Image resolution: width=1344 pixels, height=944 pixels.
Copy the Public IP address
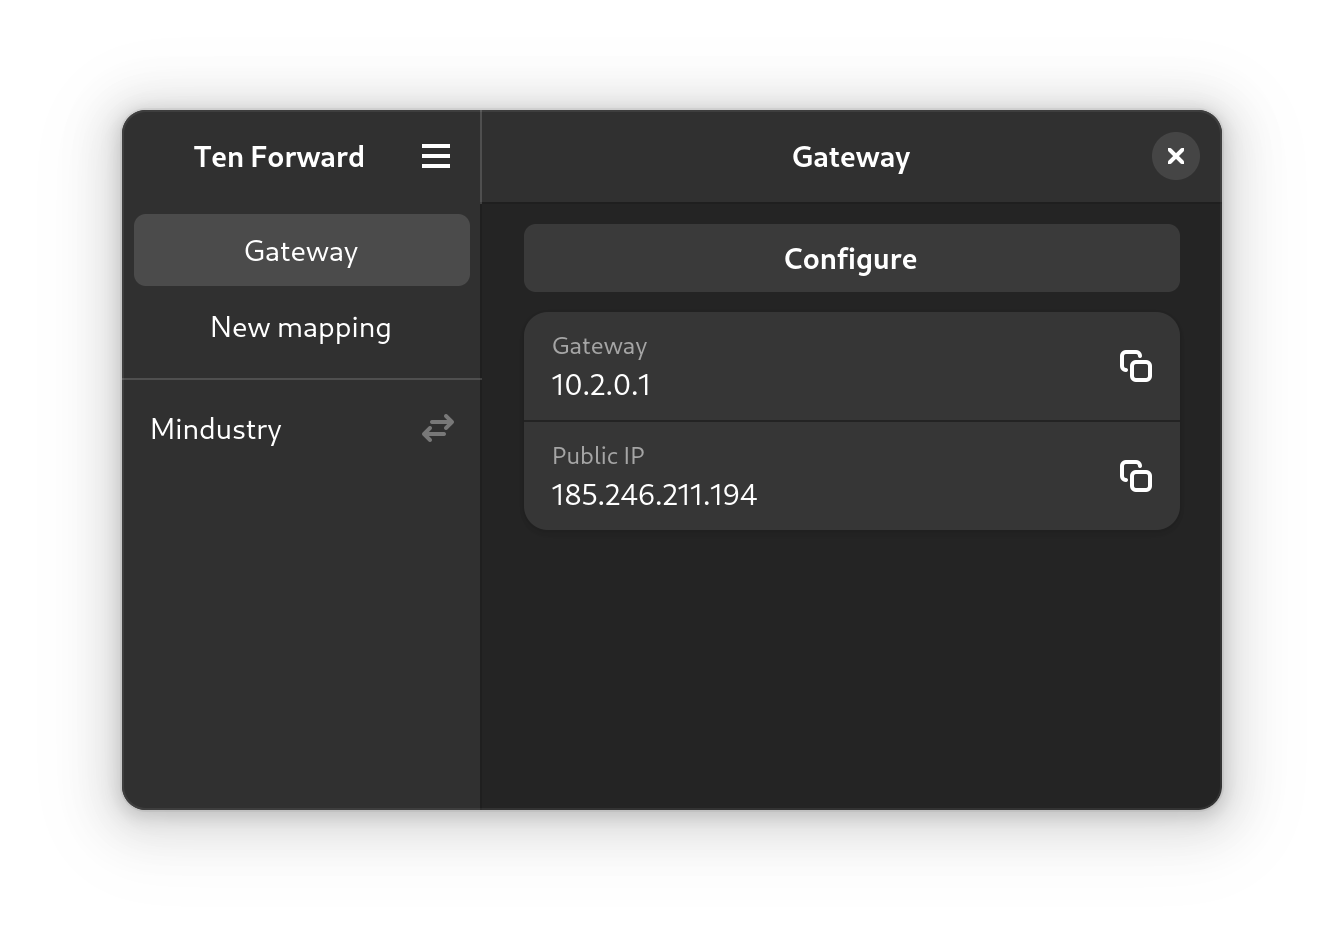[x=1136, y=476]
